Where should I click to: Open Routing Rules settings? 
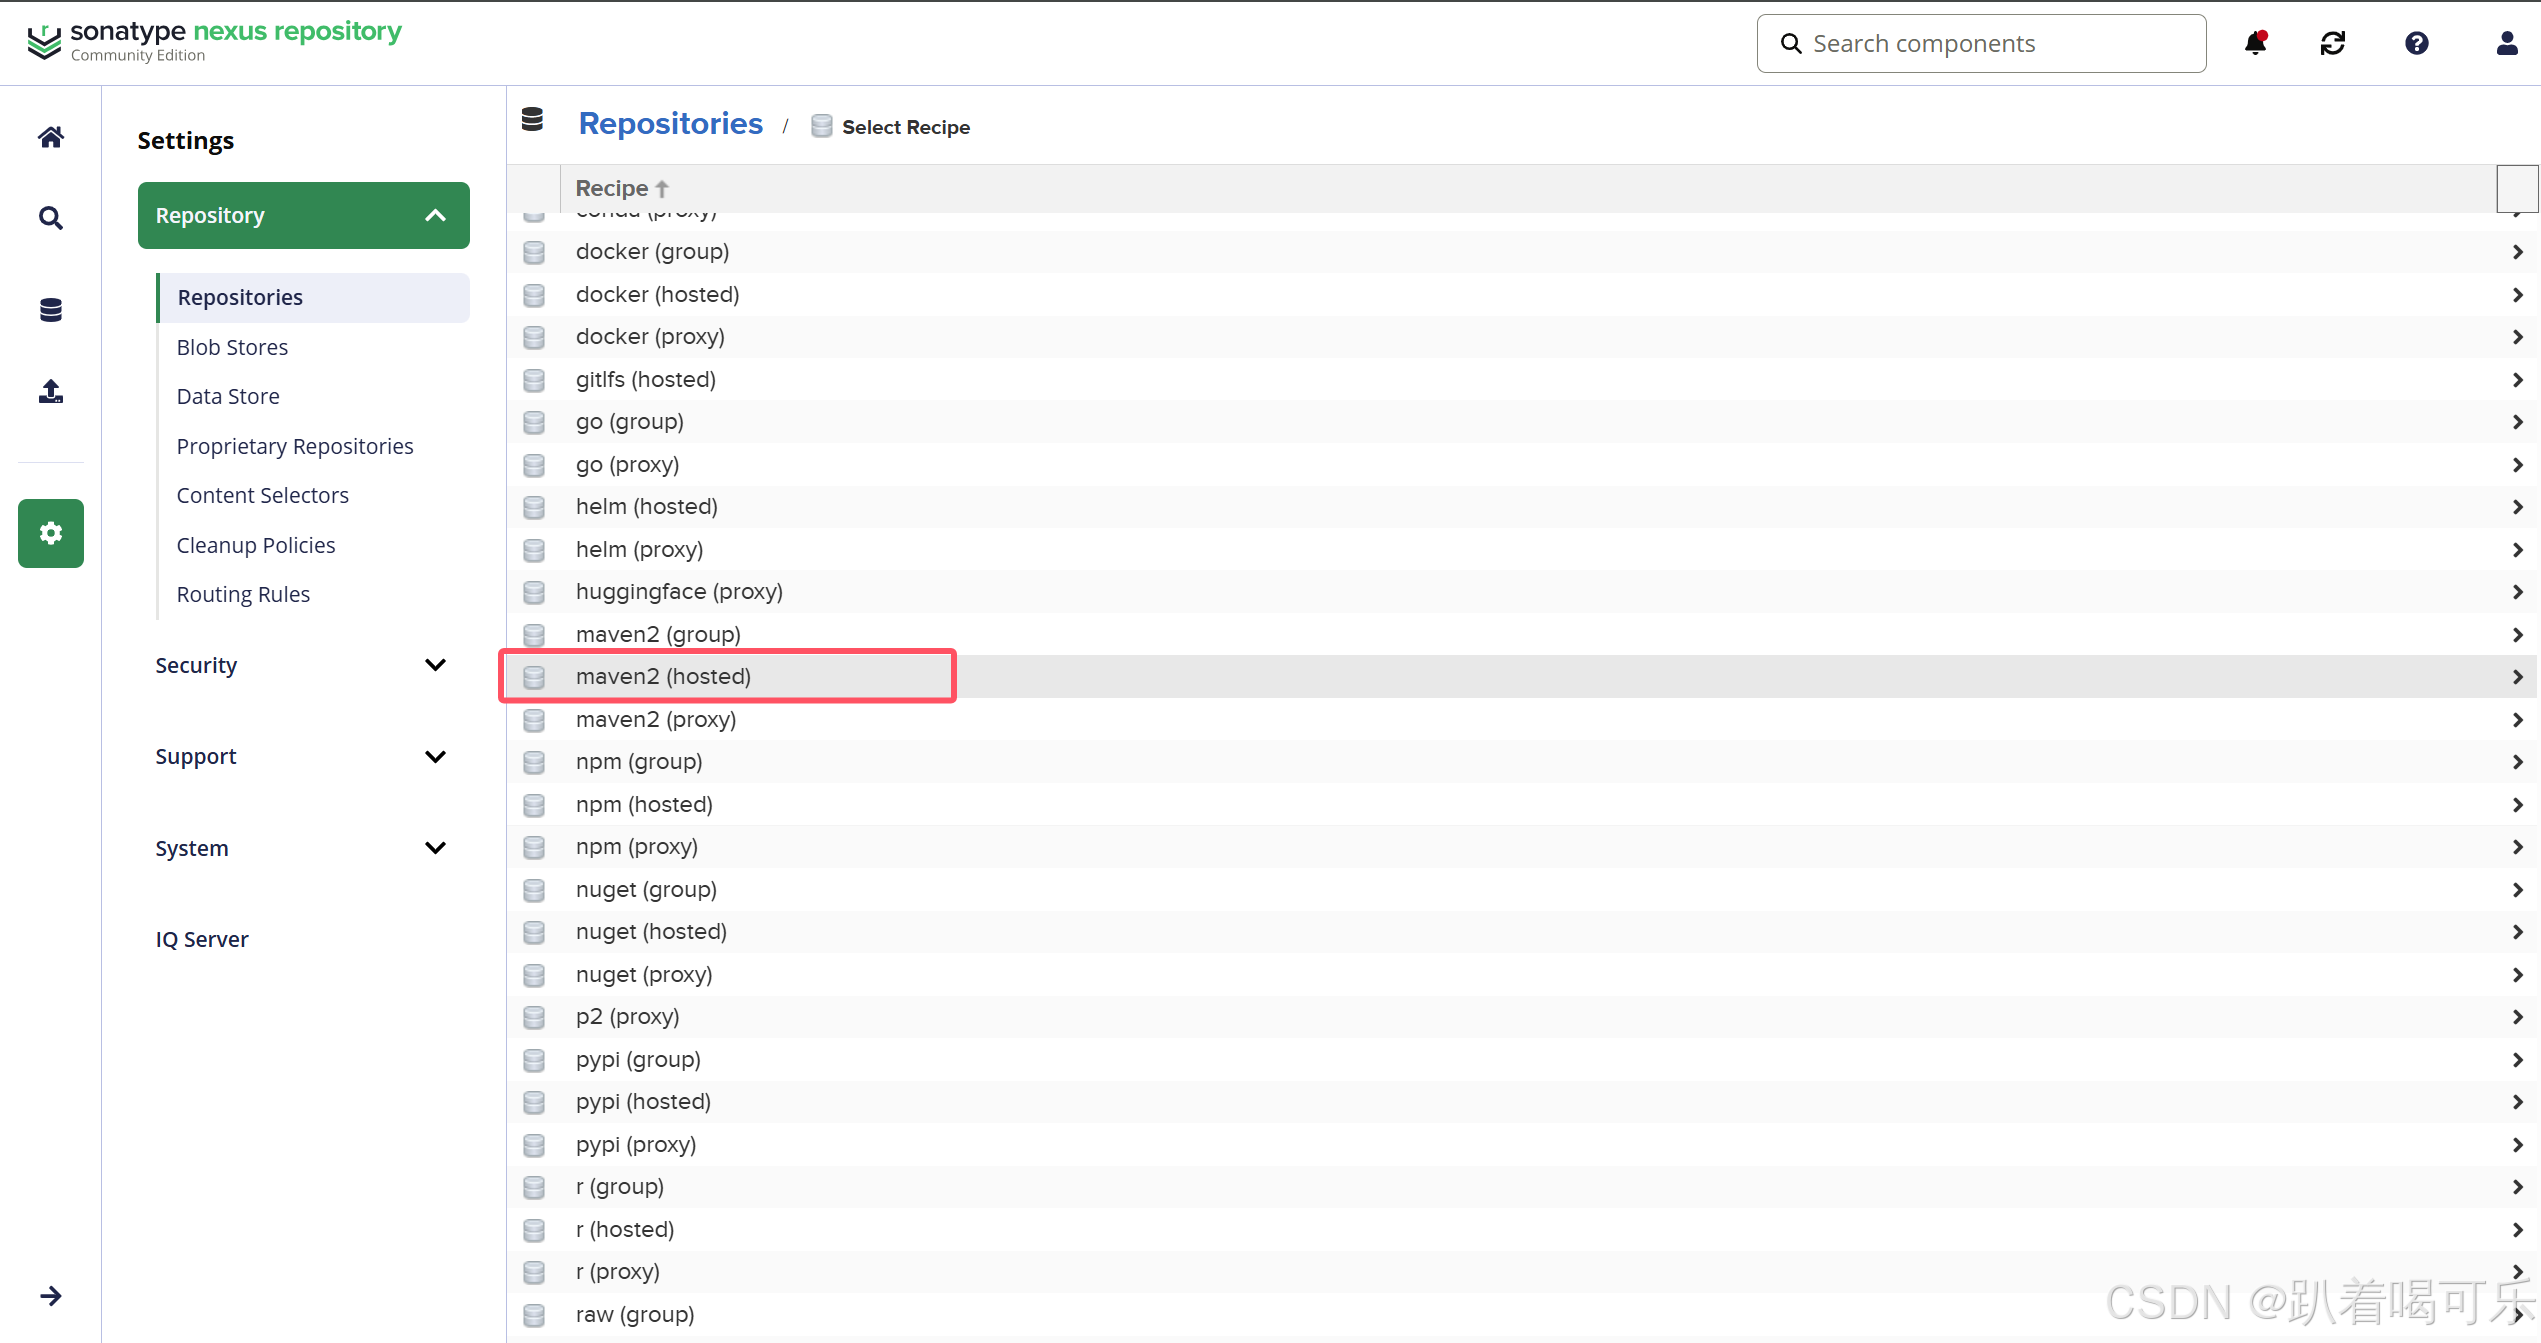[x=243, y=594]
